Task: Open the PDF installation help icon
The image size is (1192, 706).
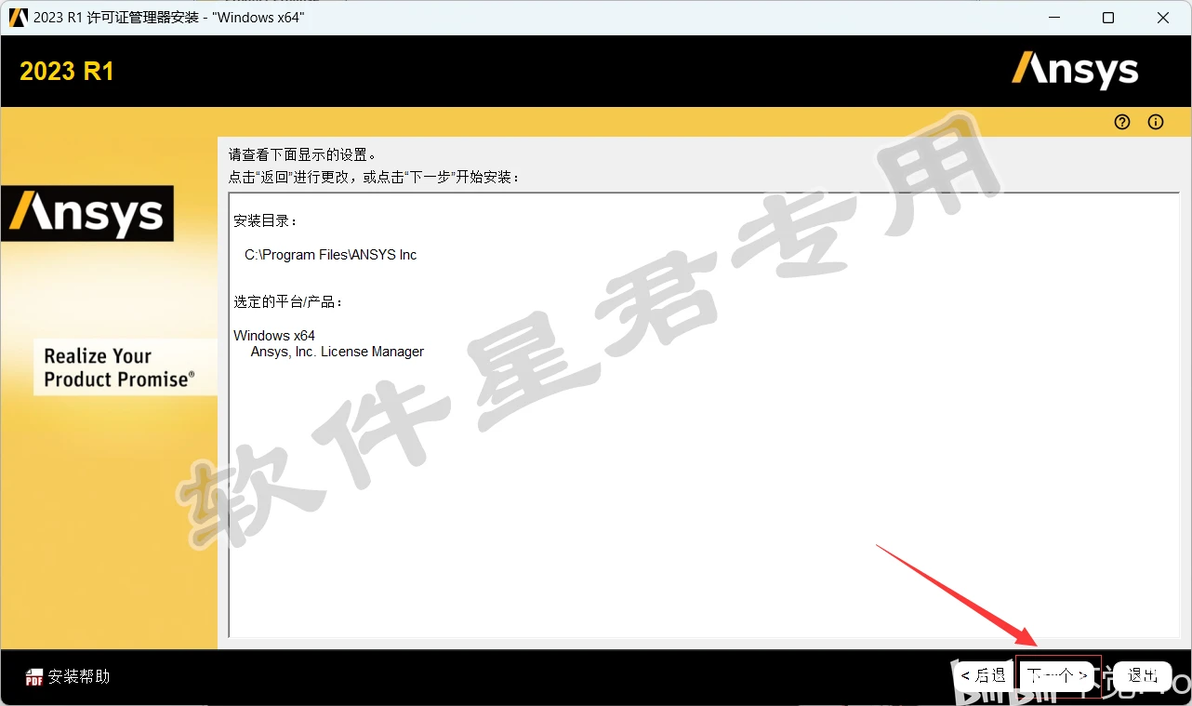Action: [x=33, y=676]
